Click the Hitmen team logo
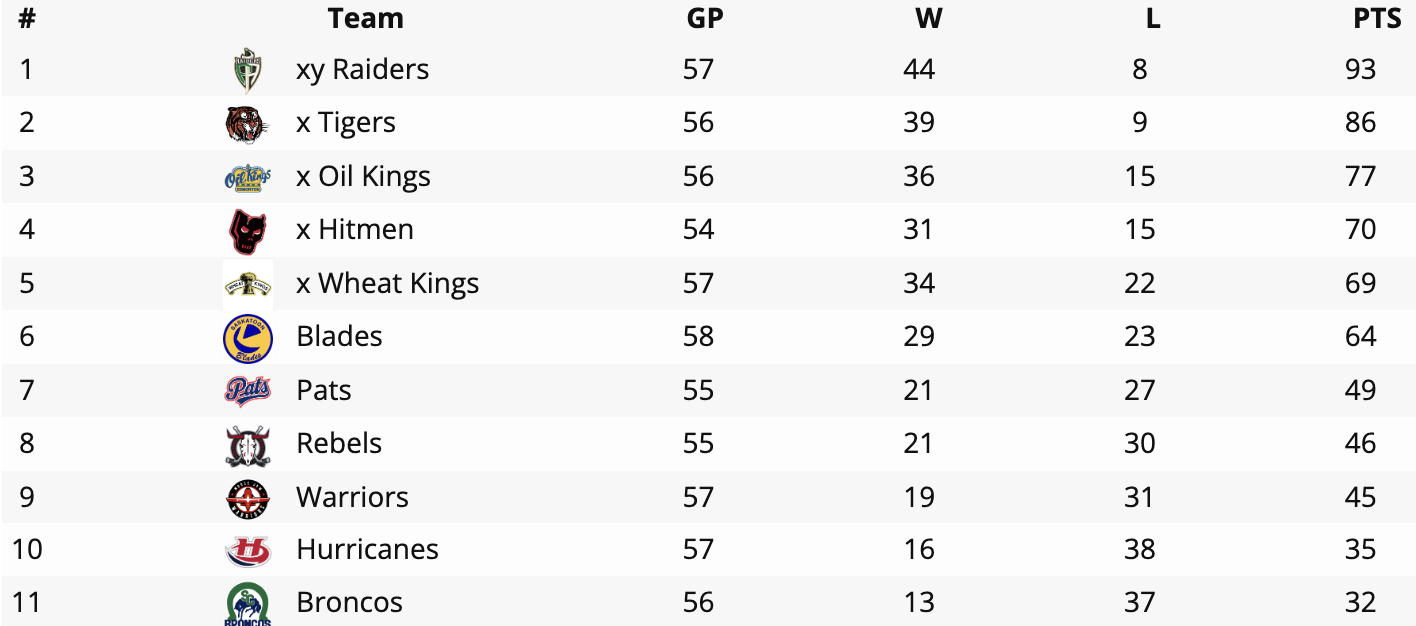 tap(247, 231)
